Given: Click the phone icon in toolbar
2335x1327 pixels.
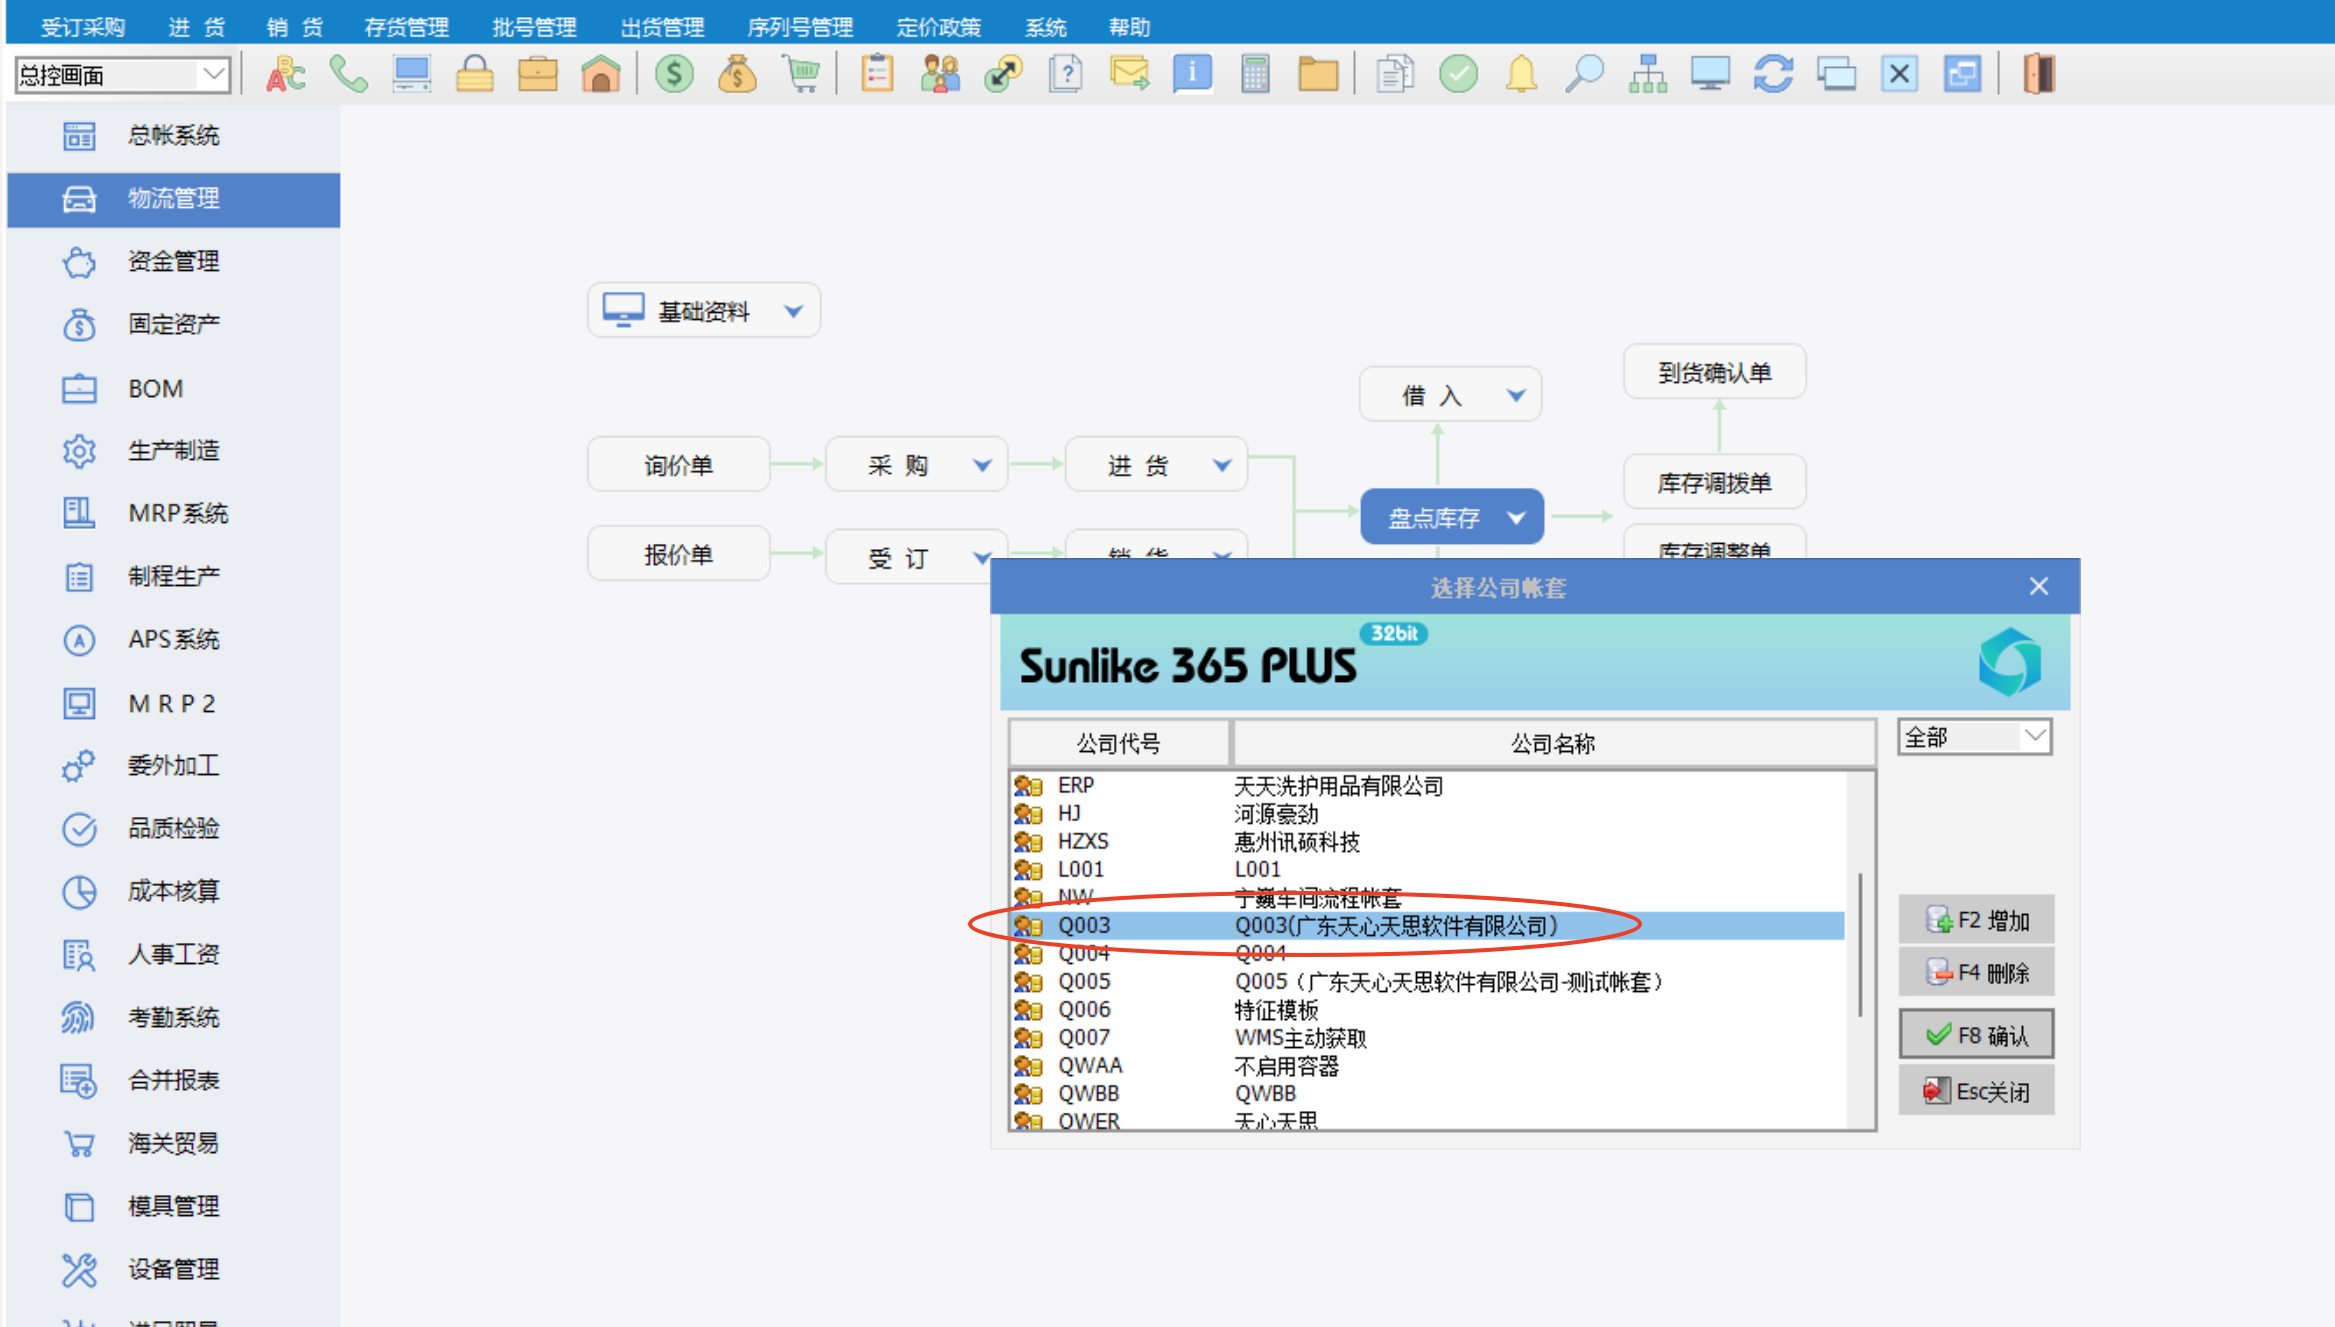Looking at the screenshot, I should (348, 74).
